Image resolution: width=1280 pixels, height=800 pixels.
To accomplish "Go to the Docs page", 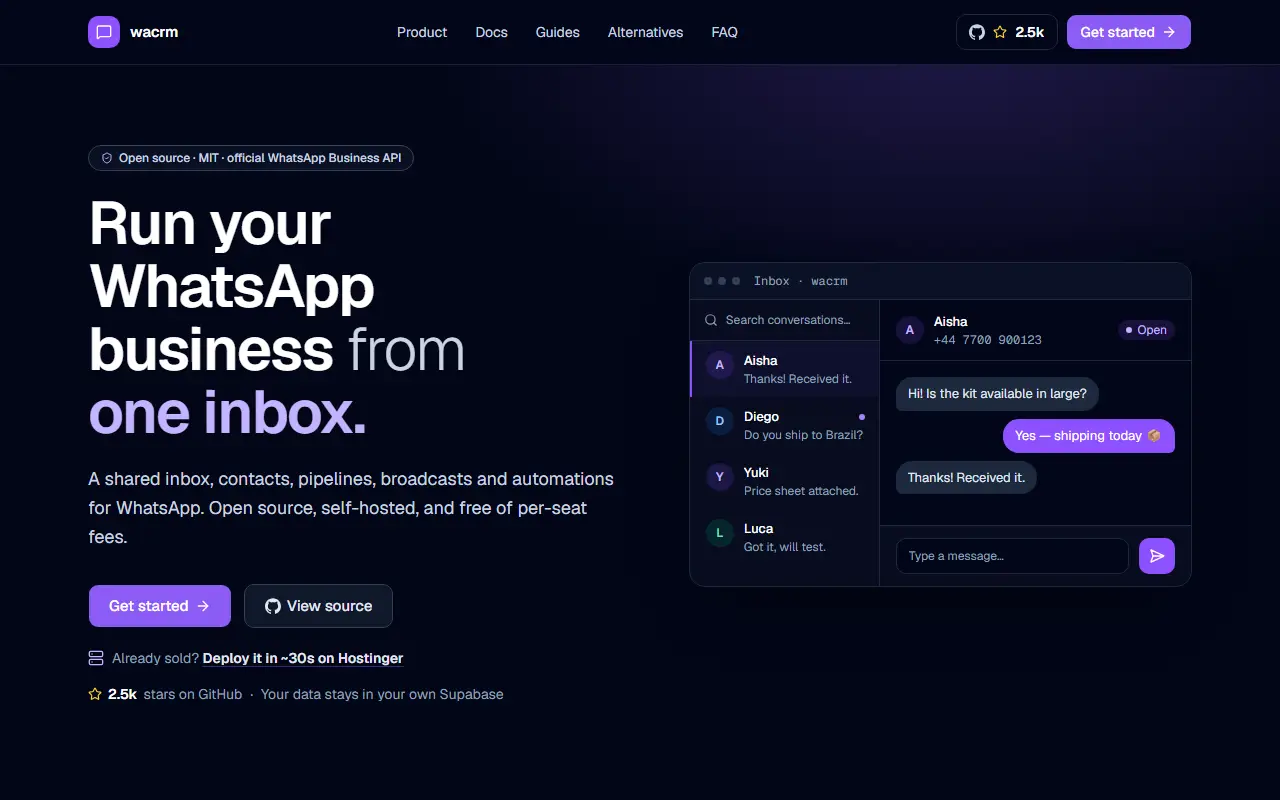I will 492,32.
